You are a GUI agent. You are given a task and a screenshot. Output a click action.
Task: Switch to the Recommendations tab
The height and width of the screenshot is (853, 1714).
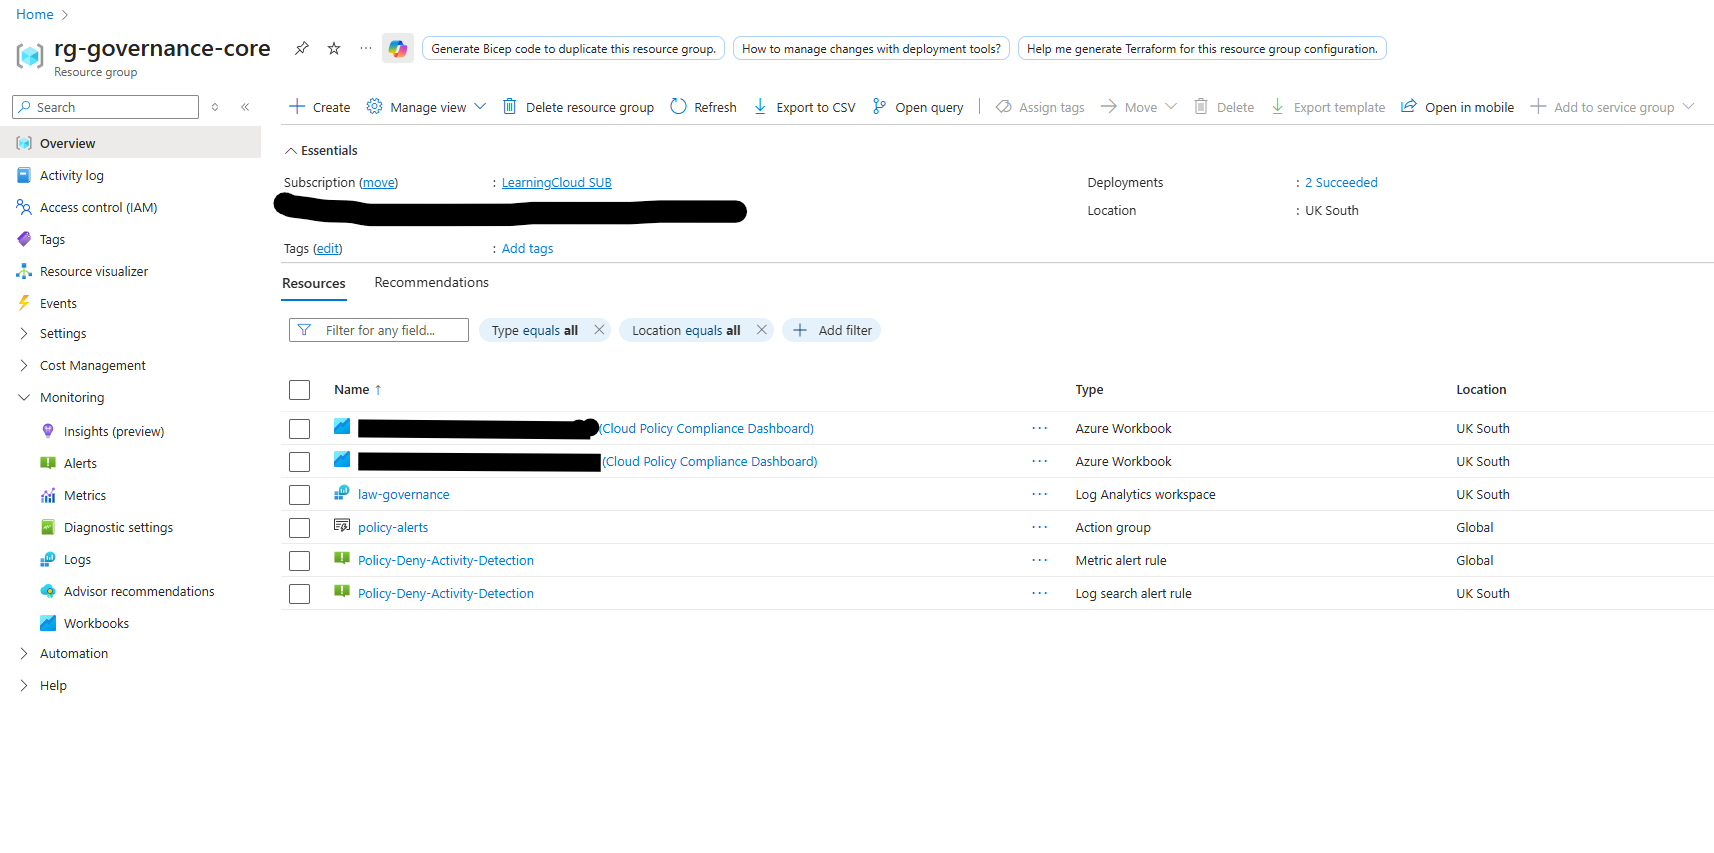(x=431, y=283)
